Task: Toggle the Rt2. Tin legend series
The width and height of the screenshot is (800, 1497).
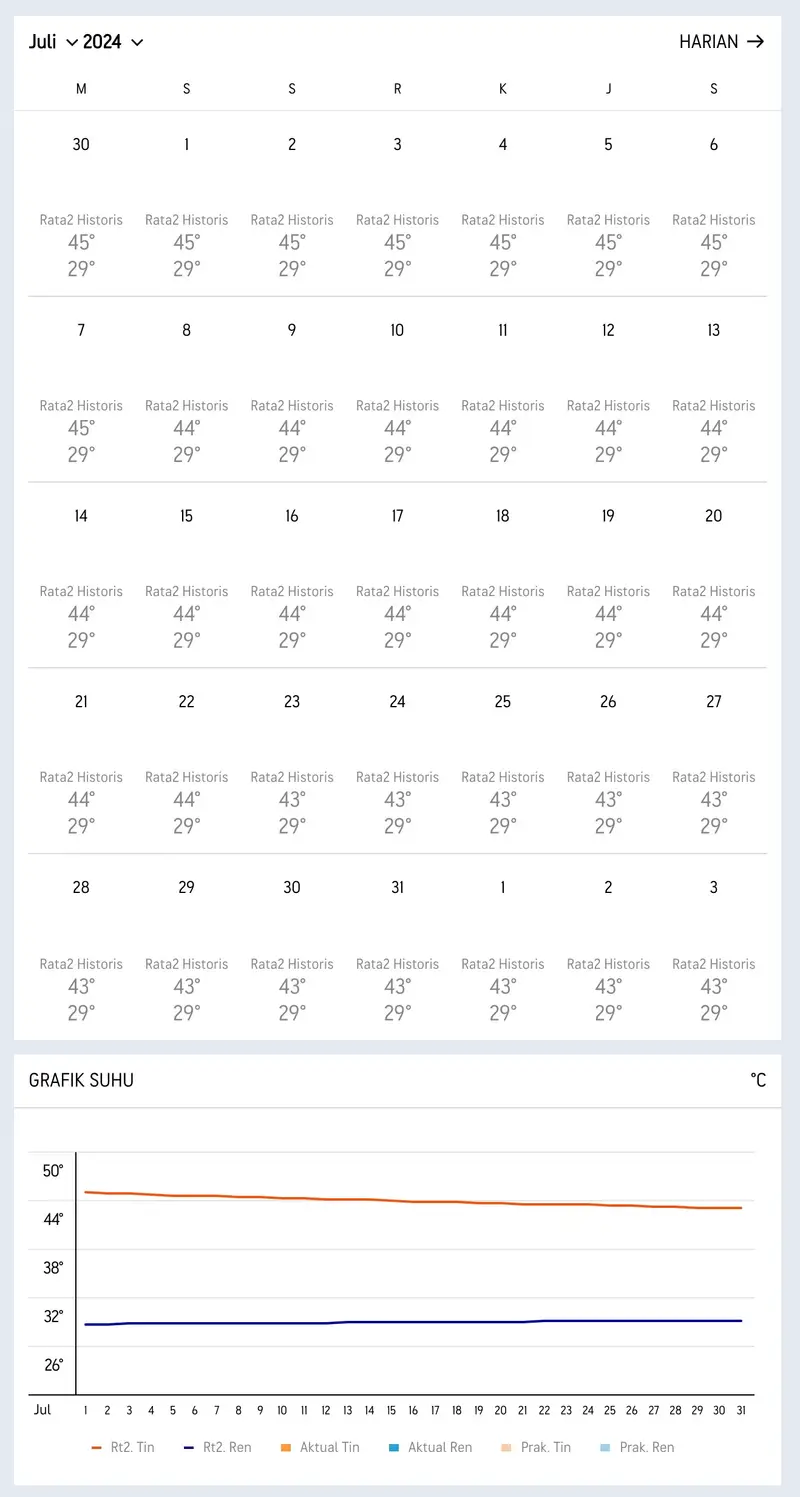Action: pos(123,1447)
